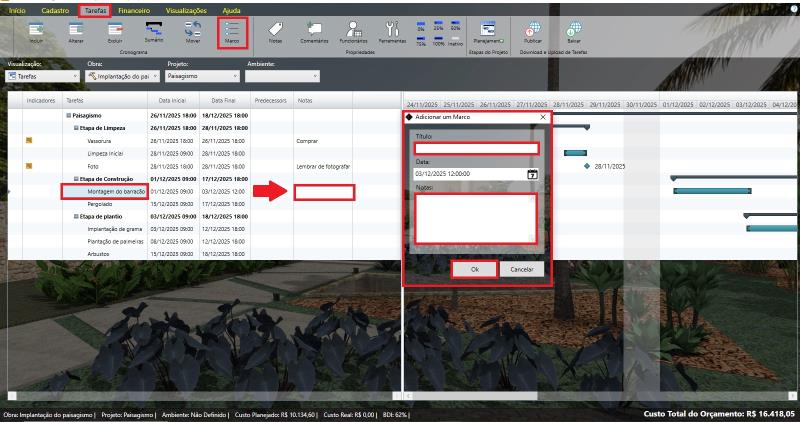This screenshot has height=422, width=800.
Task: Open the calendar picker beside the Data field
Action: click(x=532, y=173)
